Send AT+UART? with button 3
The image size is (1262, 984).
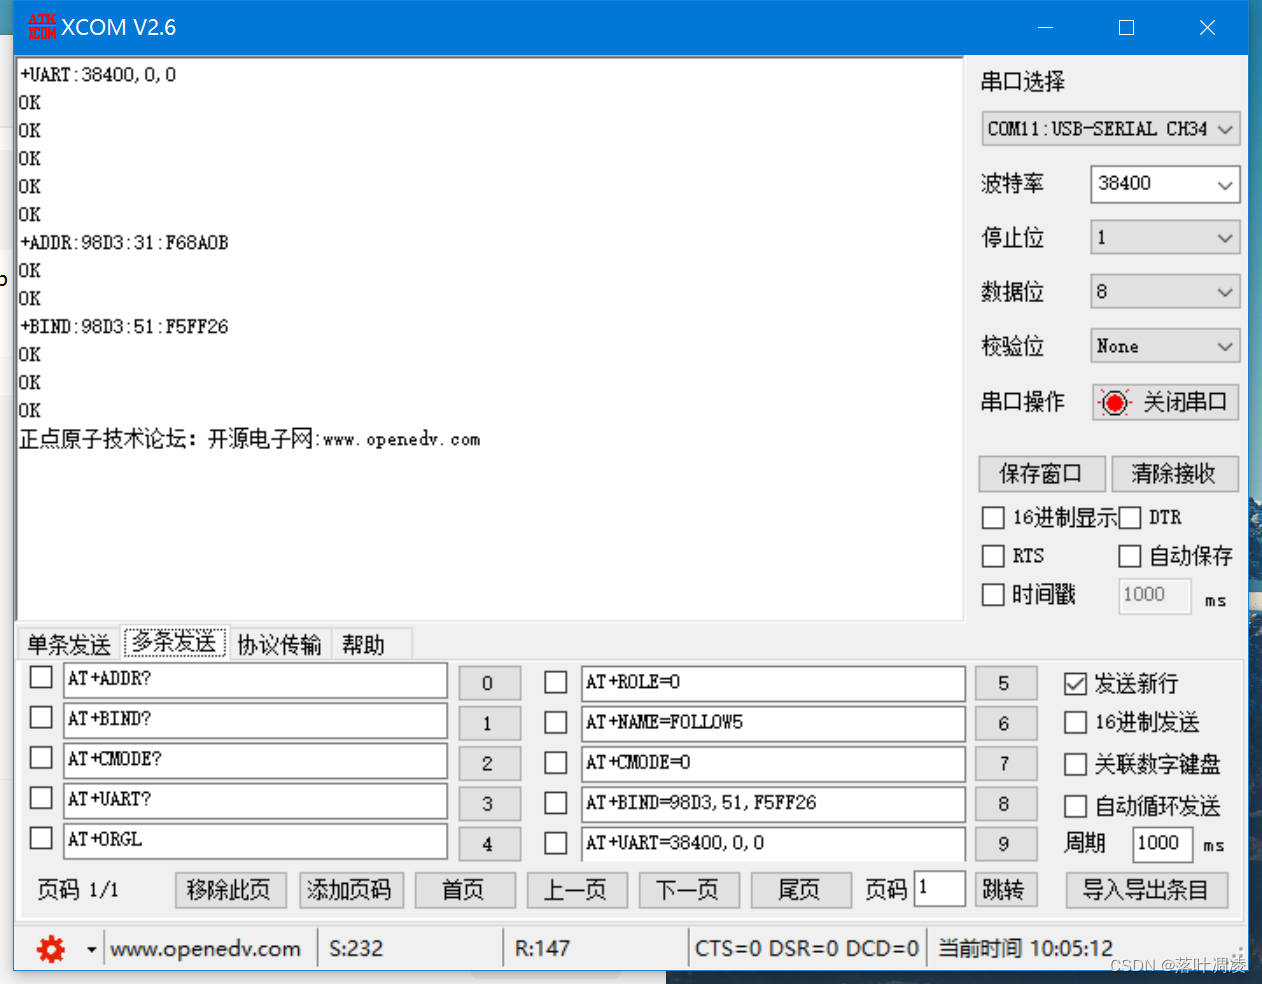tap(489, 803)
